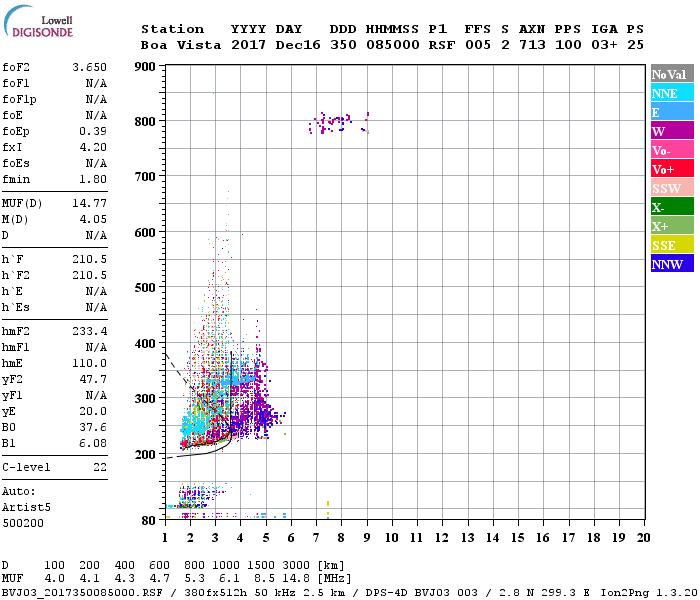Select the Vo+ red legend swatch
This screenshot has height=600, width=700.
pos(671,169)
